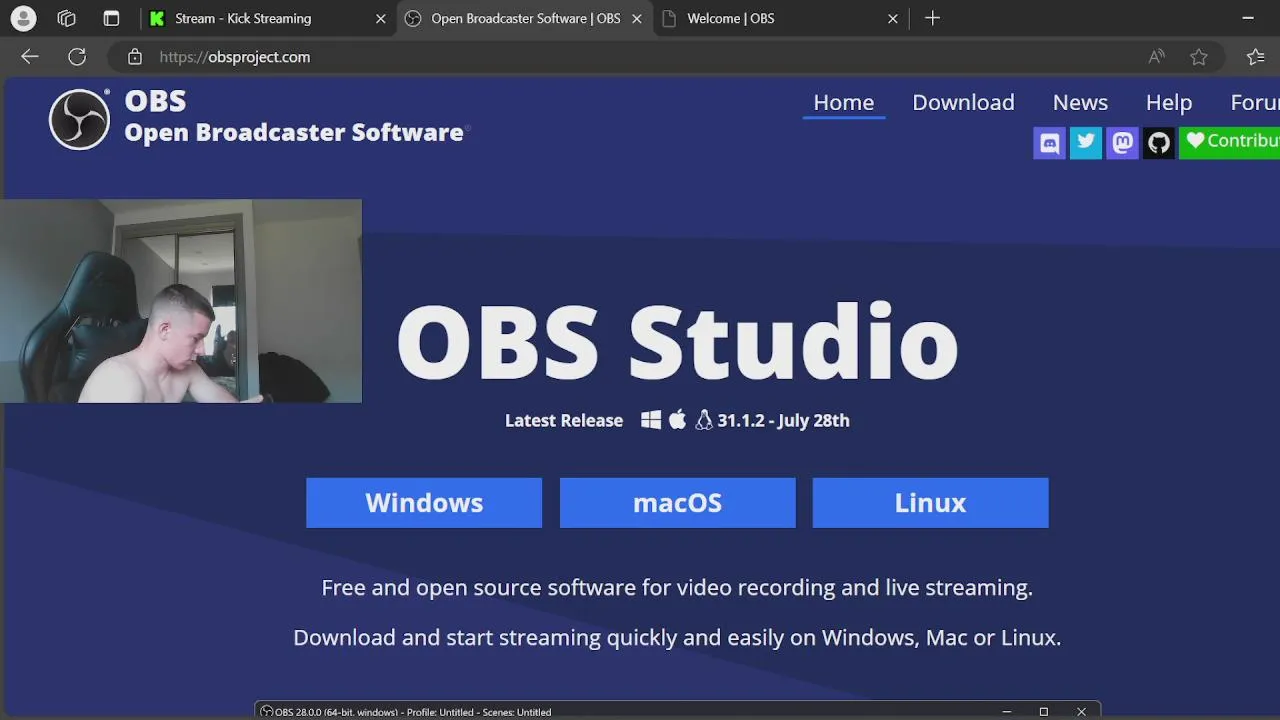Go back to the previous page
The image size is (1280, 720).
pyautogui.click(x=30, y=57)
